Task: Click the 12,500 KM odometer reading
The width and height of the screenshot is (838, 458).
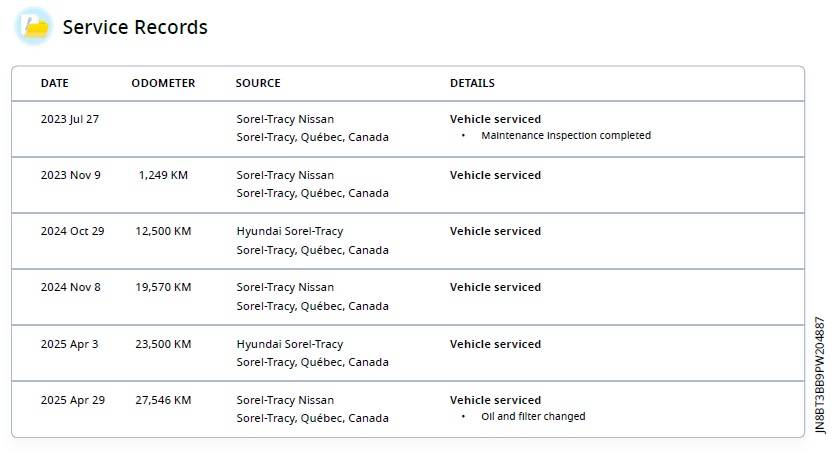Action: [x=163, y=231]
